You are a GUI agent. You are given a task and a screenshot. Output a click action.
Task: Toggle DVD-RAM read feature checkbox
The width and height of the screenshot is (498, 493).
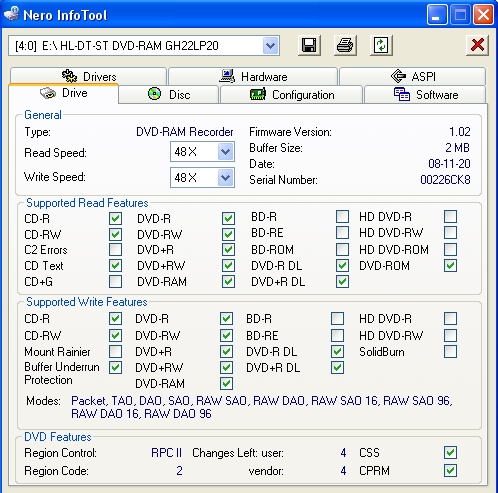tap(228, 282)
